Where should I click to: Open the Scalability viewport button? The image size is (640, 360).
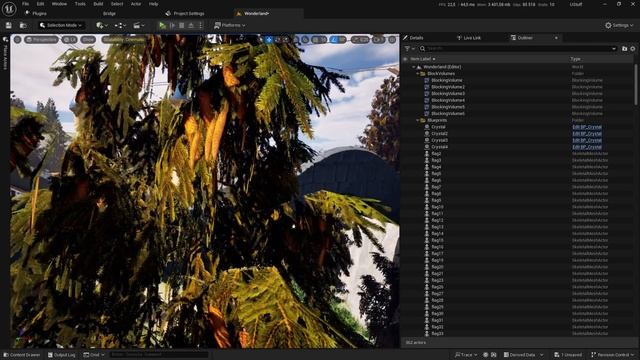[124, 40]
